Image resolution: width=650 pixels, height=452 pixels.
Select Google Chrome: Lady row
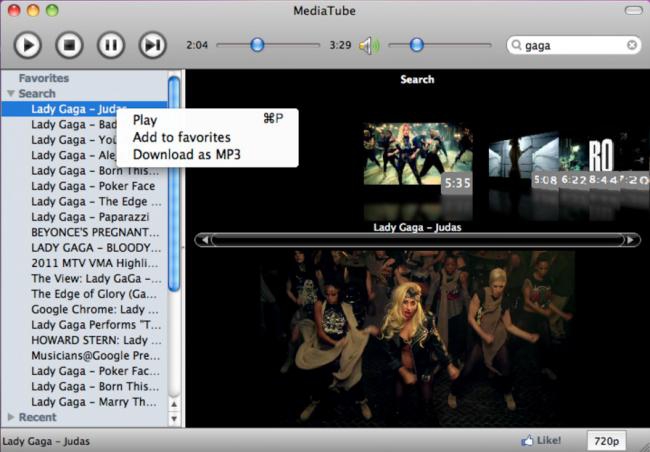[x=84, y=309]
